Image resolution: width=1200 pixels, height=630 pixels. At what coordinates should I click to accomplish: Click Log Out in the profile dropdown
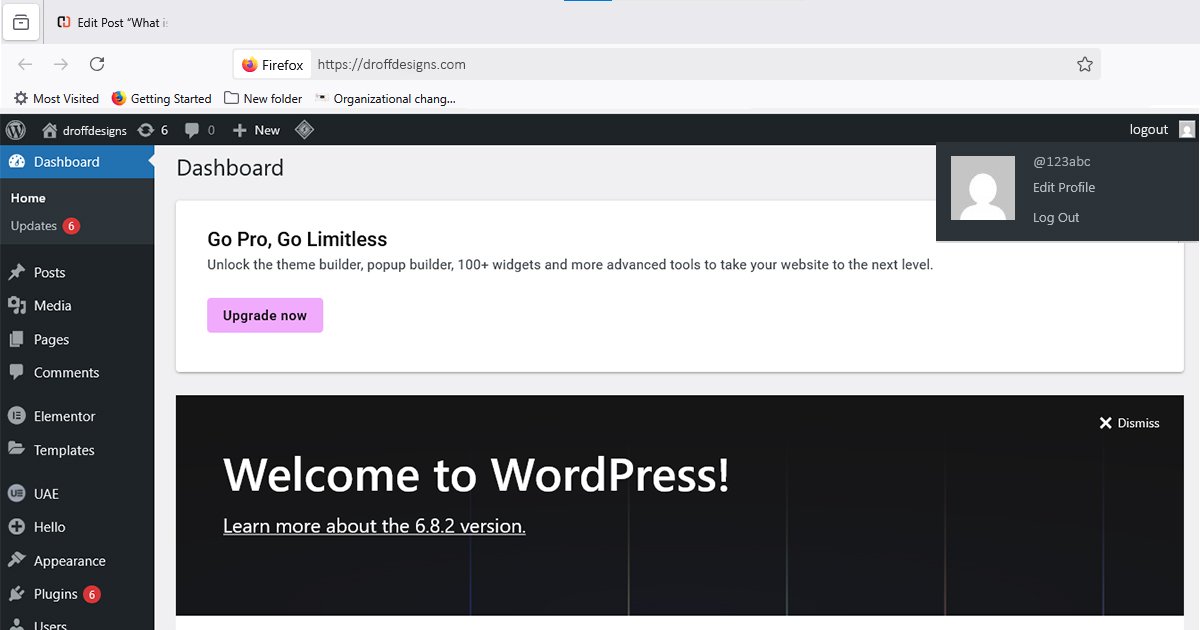(1056, 217)
